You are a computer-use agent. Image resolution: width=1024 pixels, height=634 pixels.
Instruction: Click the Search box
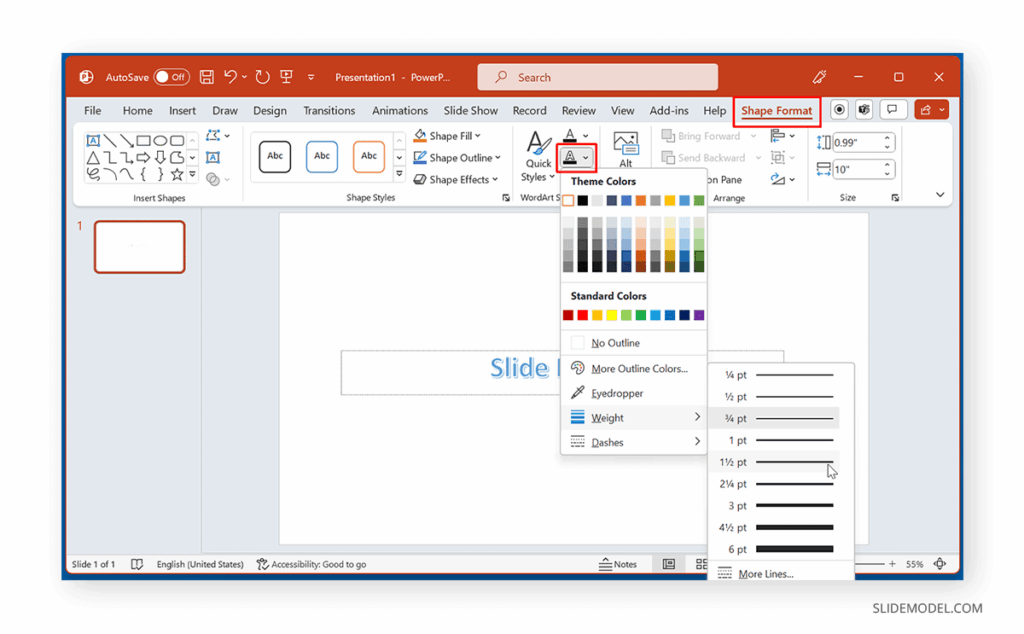598,77
